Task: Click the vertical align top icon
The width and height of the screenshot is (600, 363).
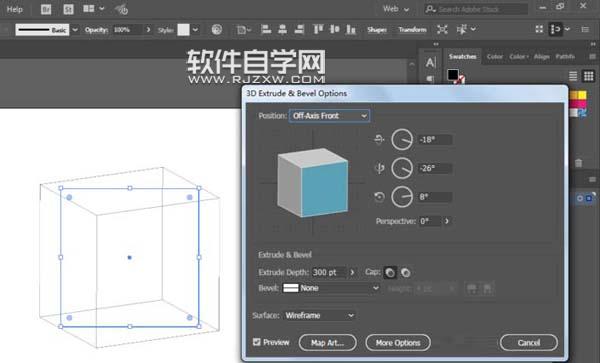Action: [318, 29]
